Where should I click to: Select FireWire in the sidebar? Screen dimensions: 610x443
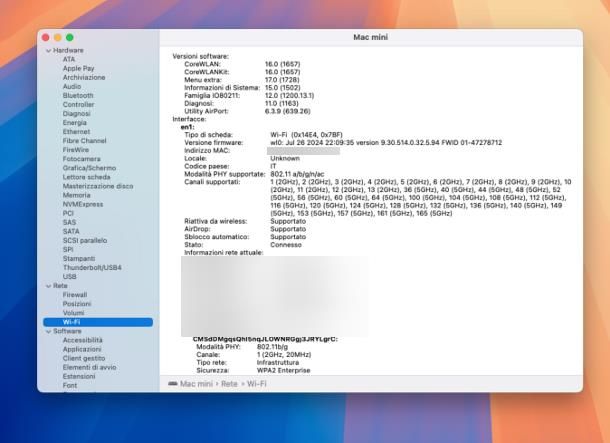pyautogui.click(x=76, y=150)
